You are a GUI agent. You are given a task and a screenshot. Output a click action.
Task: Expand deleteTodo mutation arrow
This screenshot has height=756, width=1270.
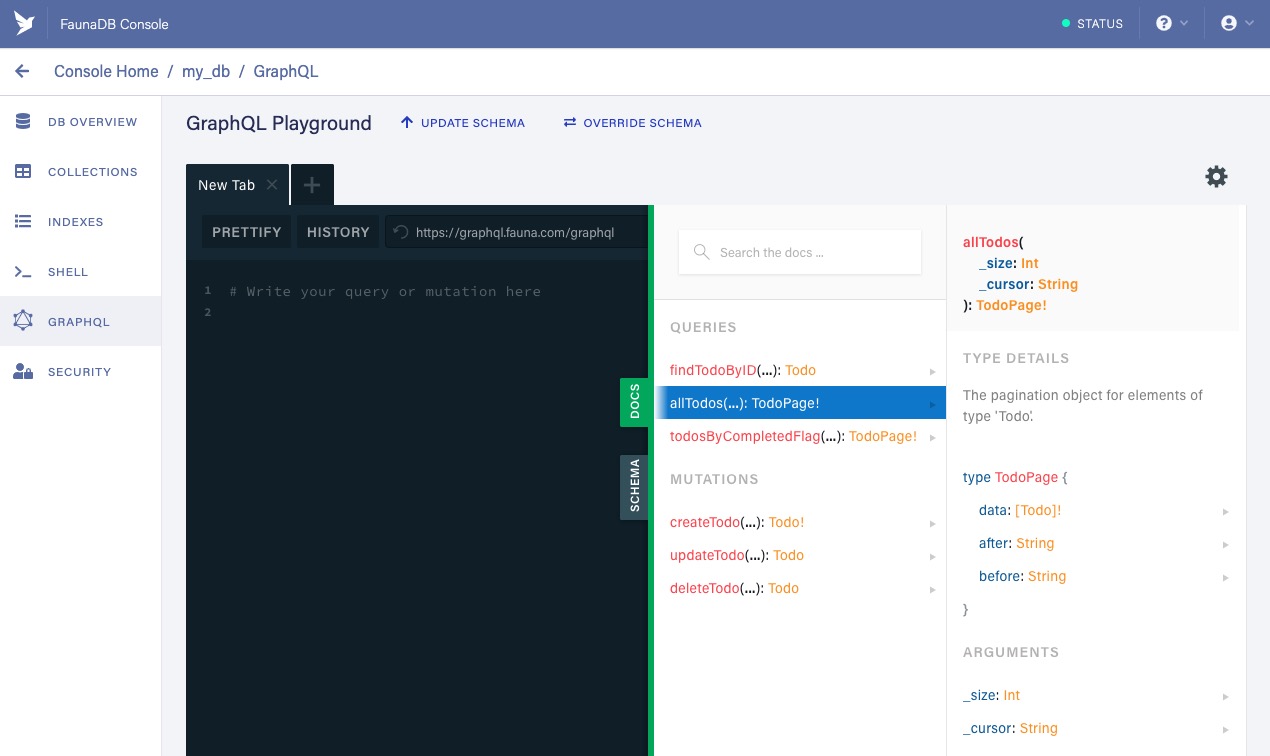932,589
